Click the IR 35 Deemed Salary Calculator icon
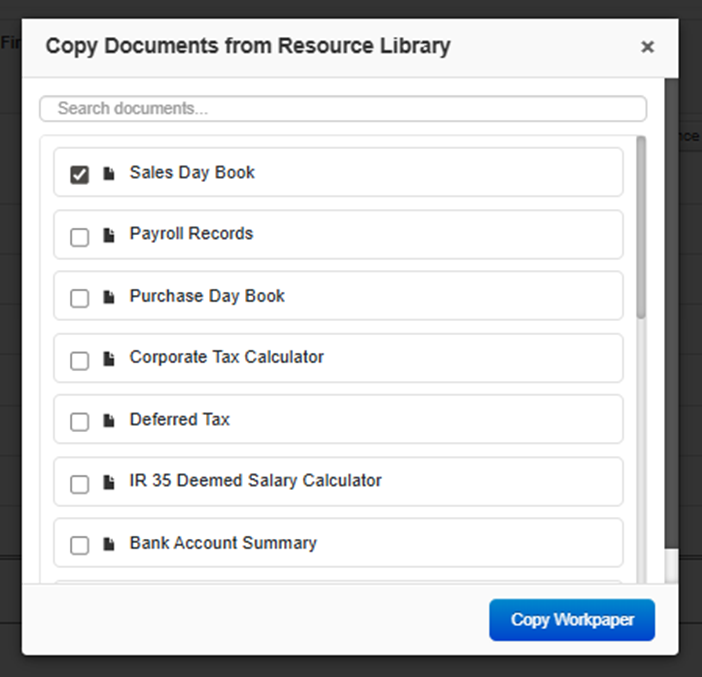The width and height of the screenshot is (702, 677). [x=109, y=483]
